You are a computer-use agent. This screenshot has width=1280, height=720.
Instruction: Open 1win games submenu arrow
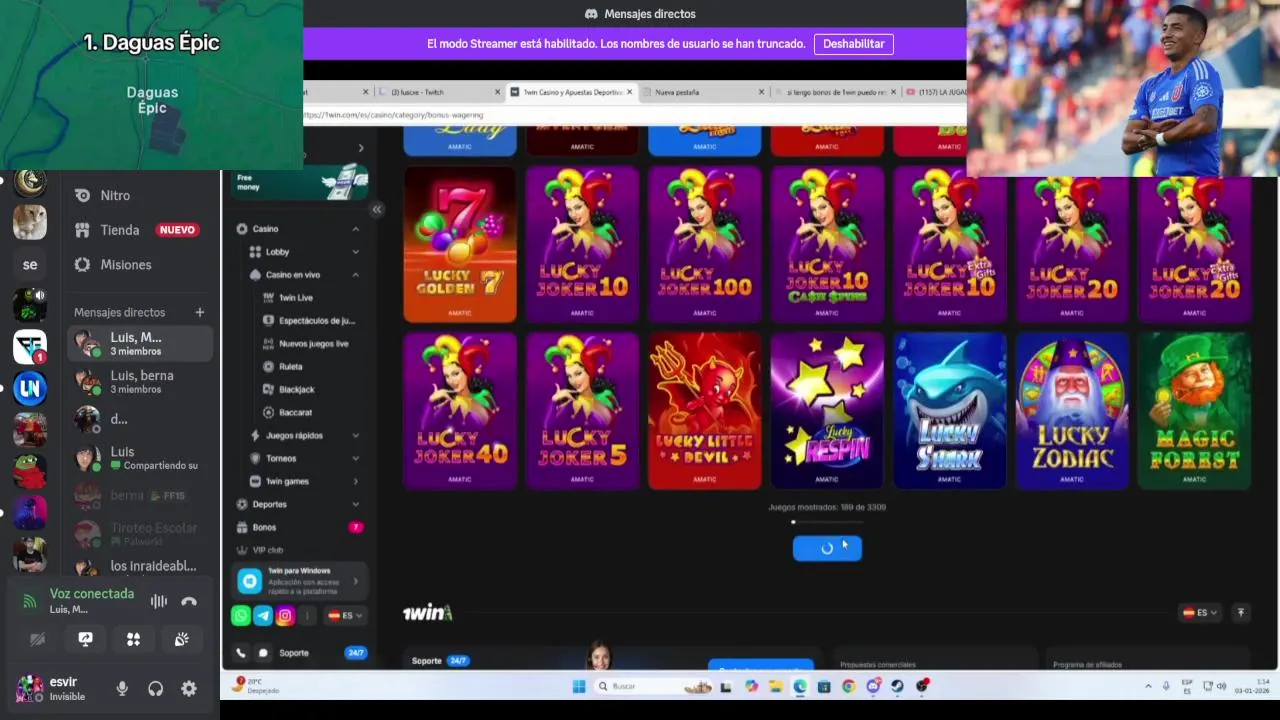355,481
